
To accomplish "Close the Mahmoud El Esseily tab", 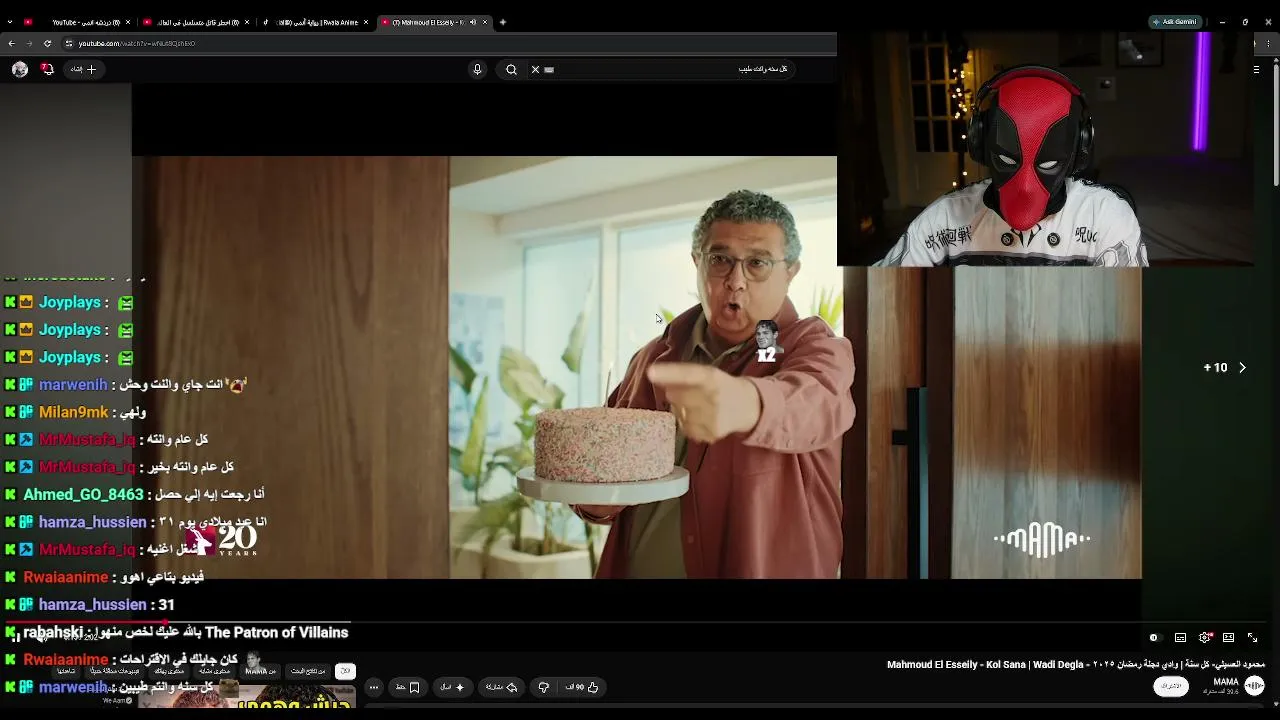I will [x=485, y=22].
